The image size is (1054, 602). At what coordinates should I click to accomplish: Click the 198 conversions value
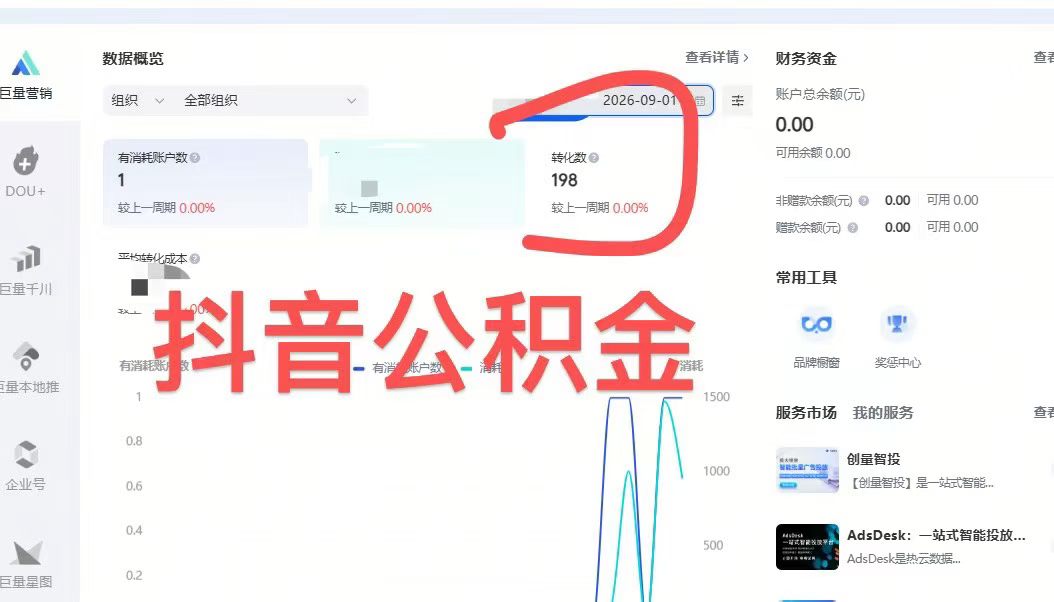pos(564,180)
